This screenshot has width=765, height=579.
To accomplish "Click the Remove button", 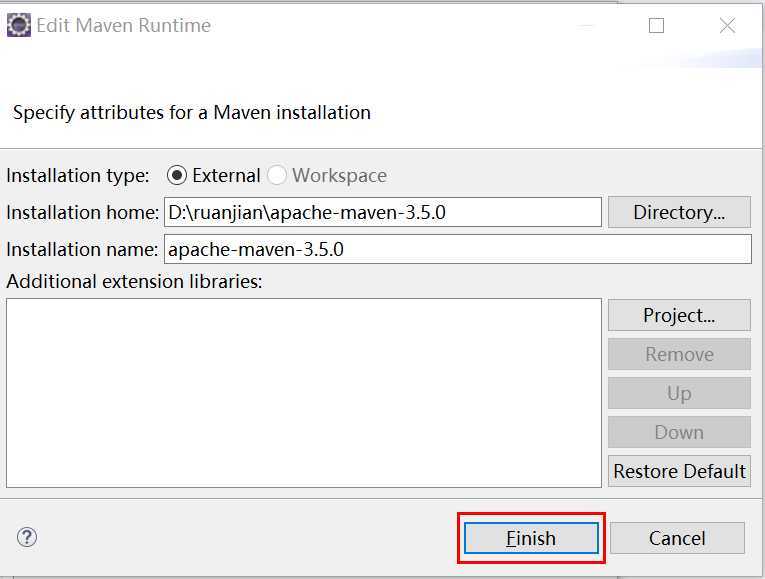I will (679, 355).
